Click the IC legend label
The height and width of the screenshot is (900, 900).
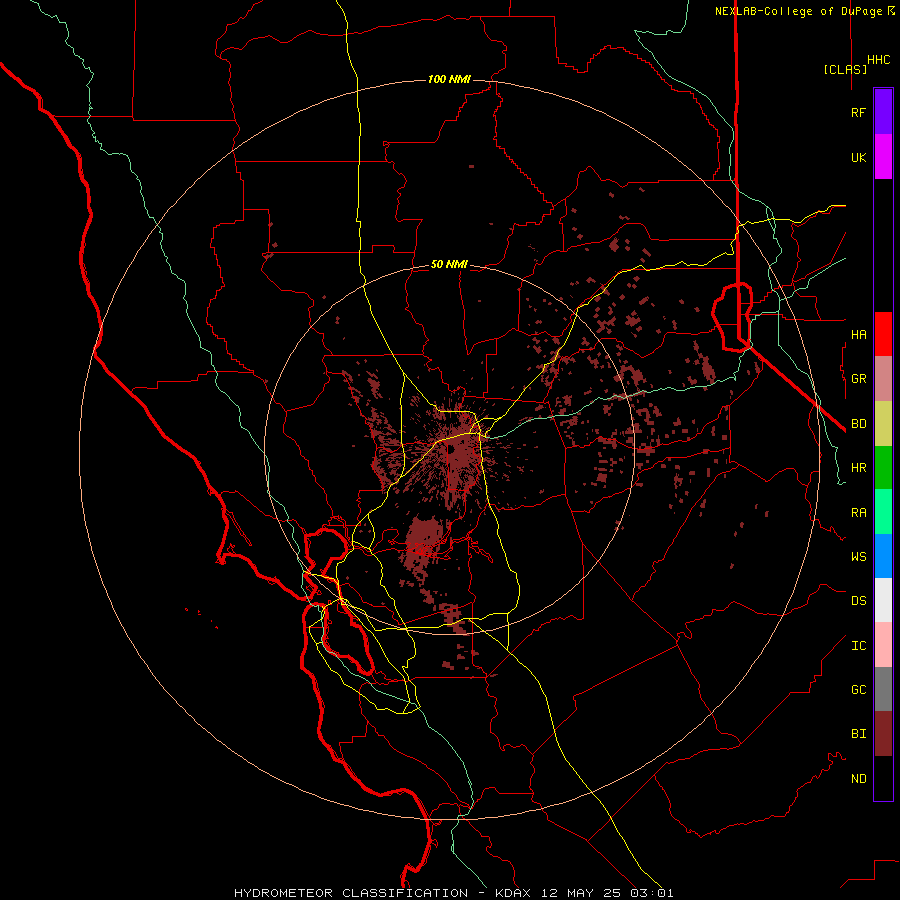point(858,646)
